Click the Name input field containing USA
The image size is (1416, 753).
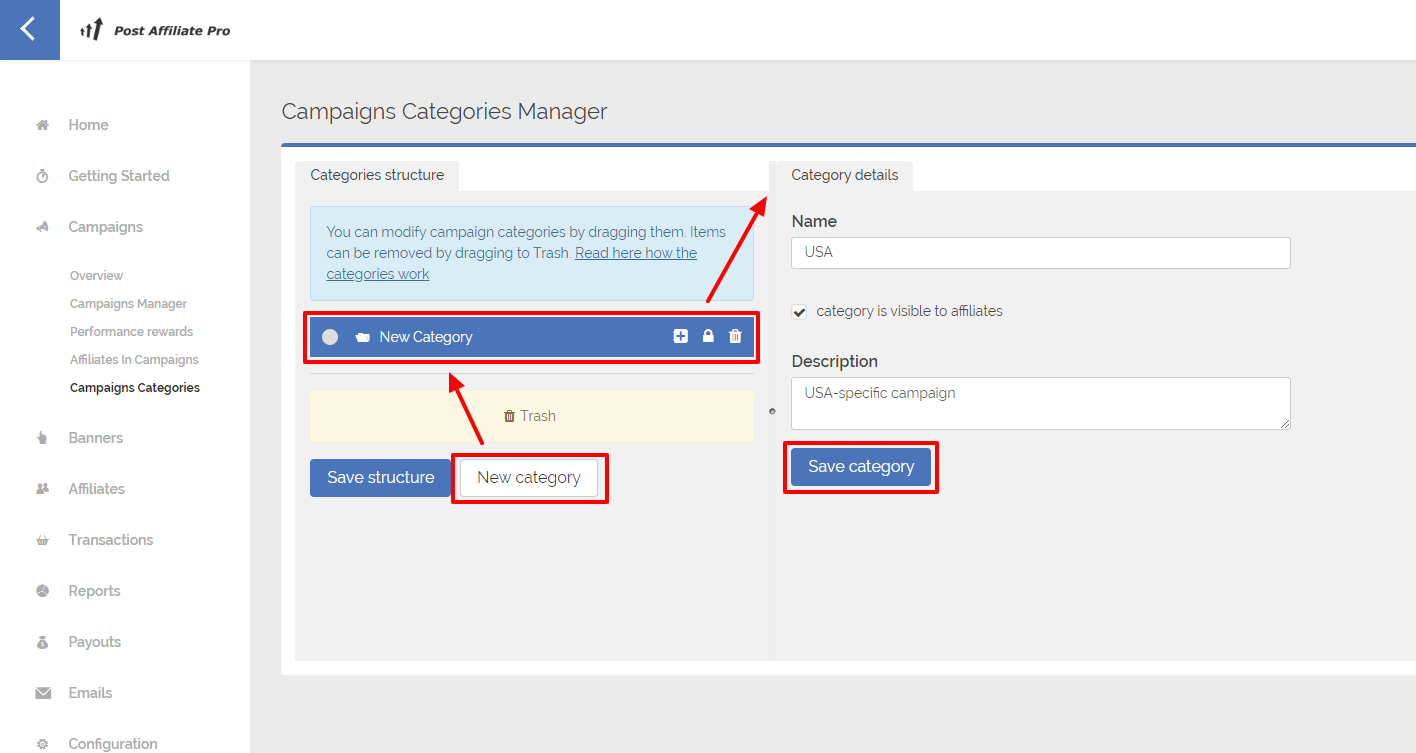1041,253
